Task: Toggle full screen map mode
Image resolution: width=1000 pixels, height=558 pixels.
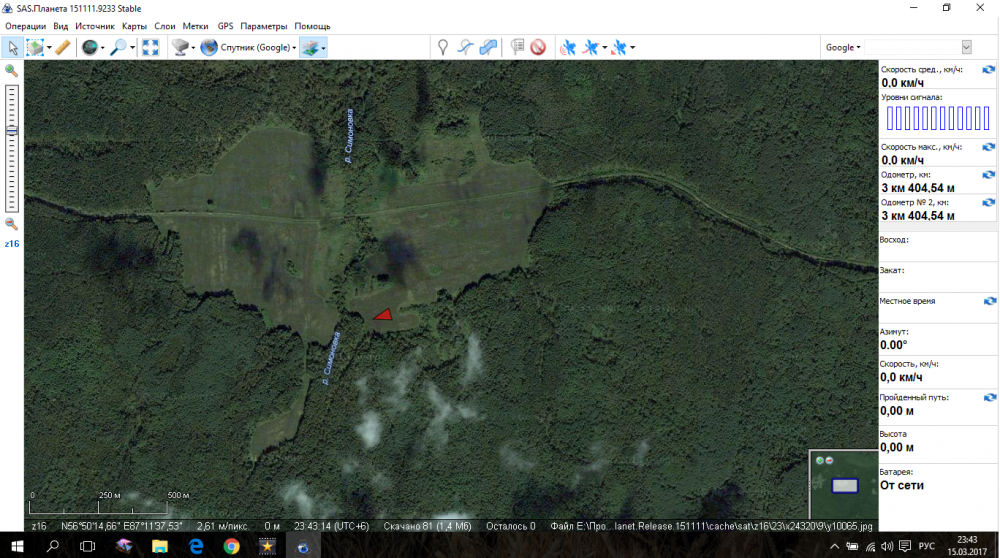Action: click(150, 47)
